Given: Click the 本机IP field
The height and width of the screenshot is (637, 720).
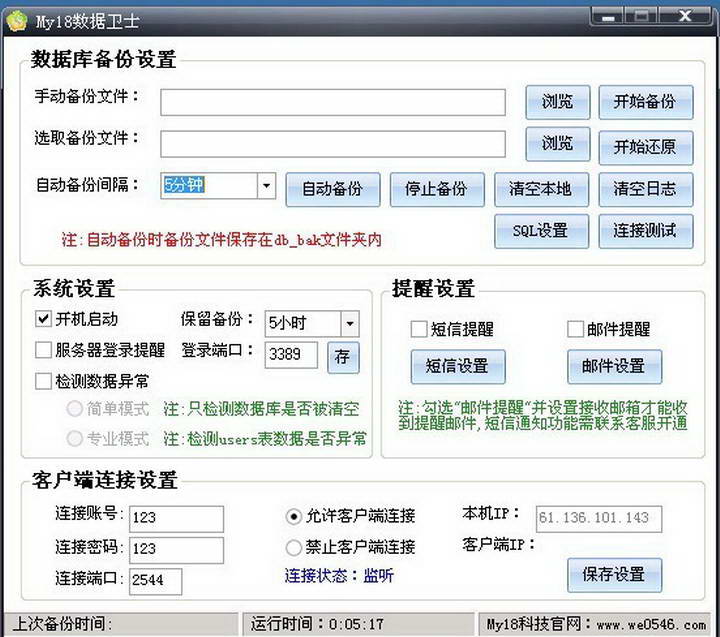Looking at the screenshot, I should point(599,519).
